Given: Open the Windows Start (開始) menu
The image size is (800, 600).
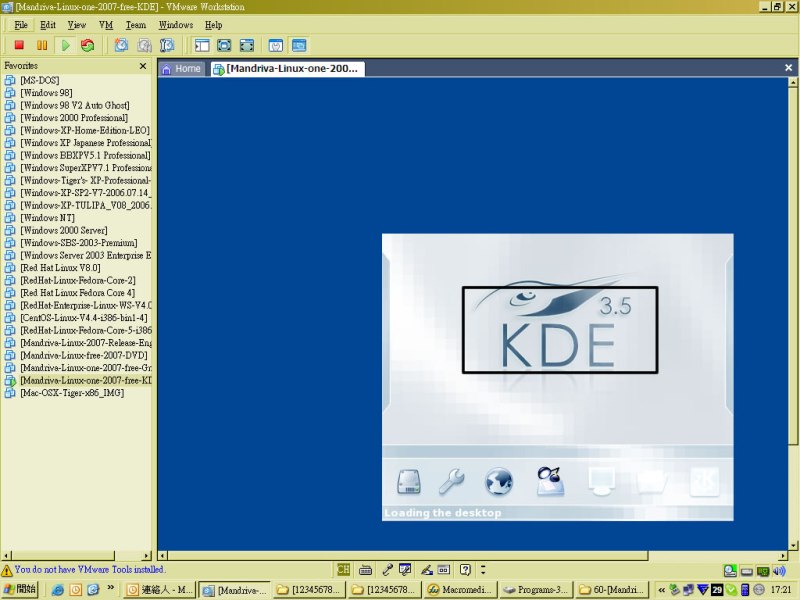Looking at the screenshot, I should (x=20, y=590).
